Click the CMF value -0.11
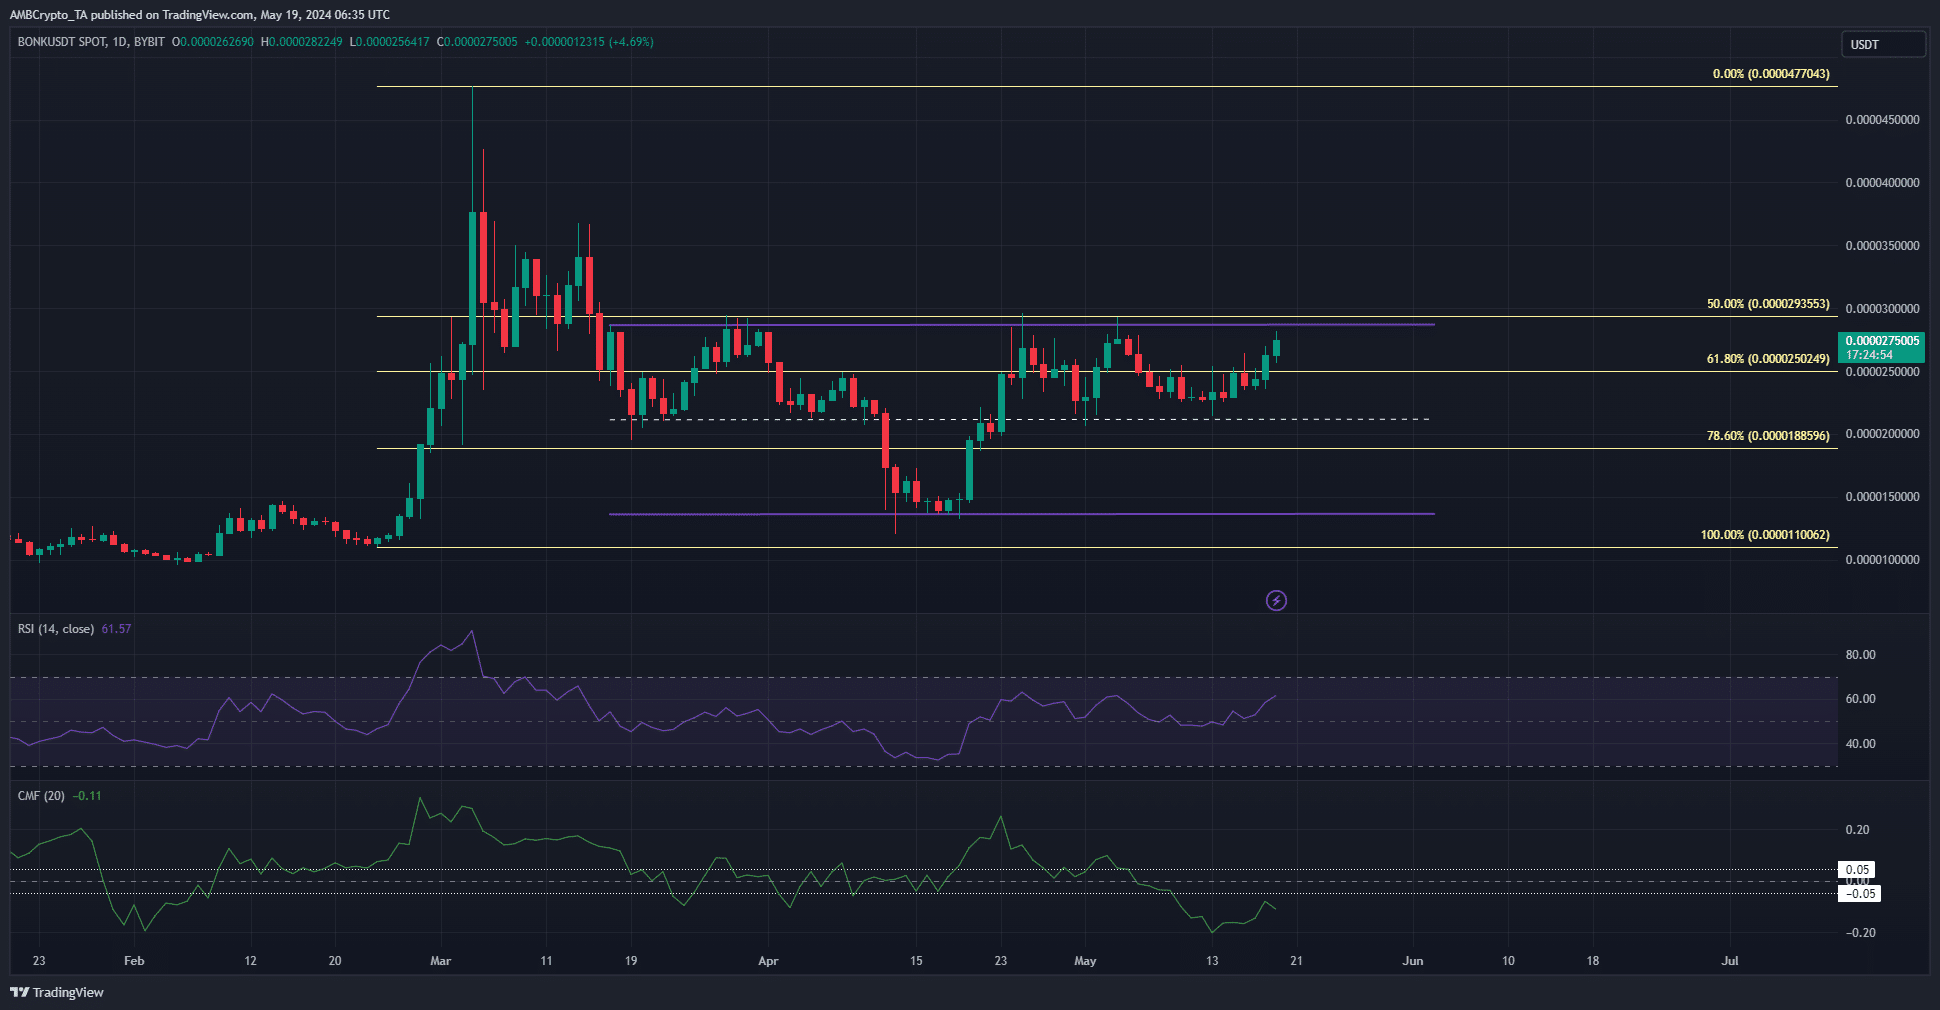This screenshot has width=1940, height=1010. [x=87, y=796]
